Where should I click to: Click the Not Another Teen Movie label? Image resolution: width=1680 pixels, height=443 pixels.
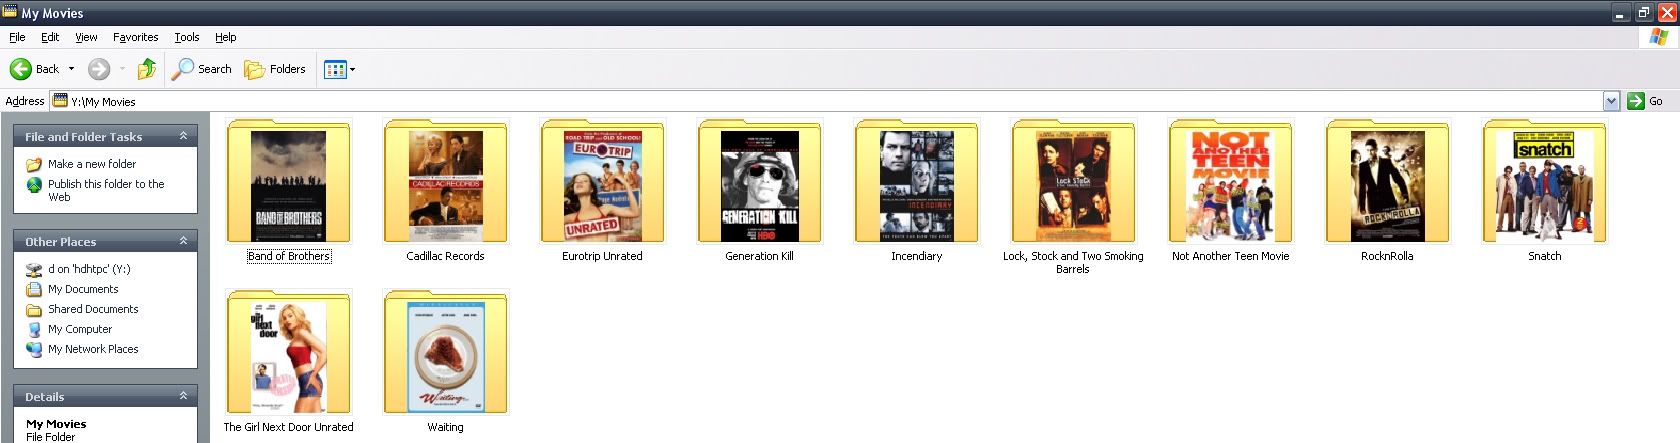coord(1230,256)
